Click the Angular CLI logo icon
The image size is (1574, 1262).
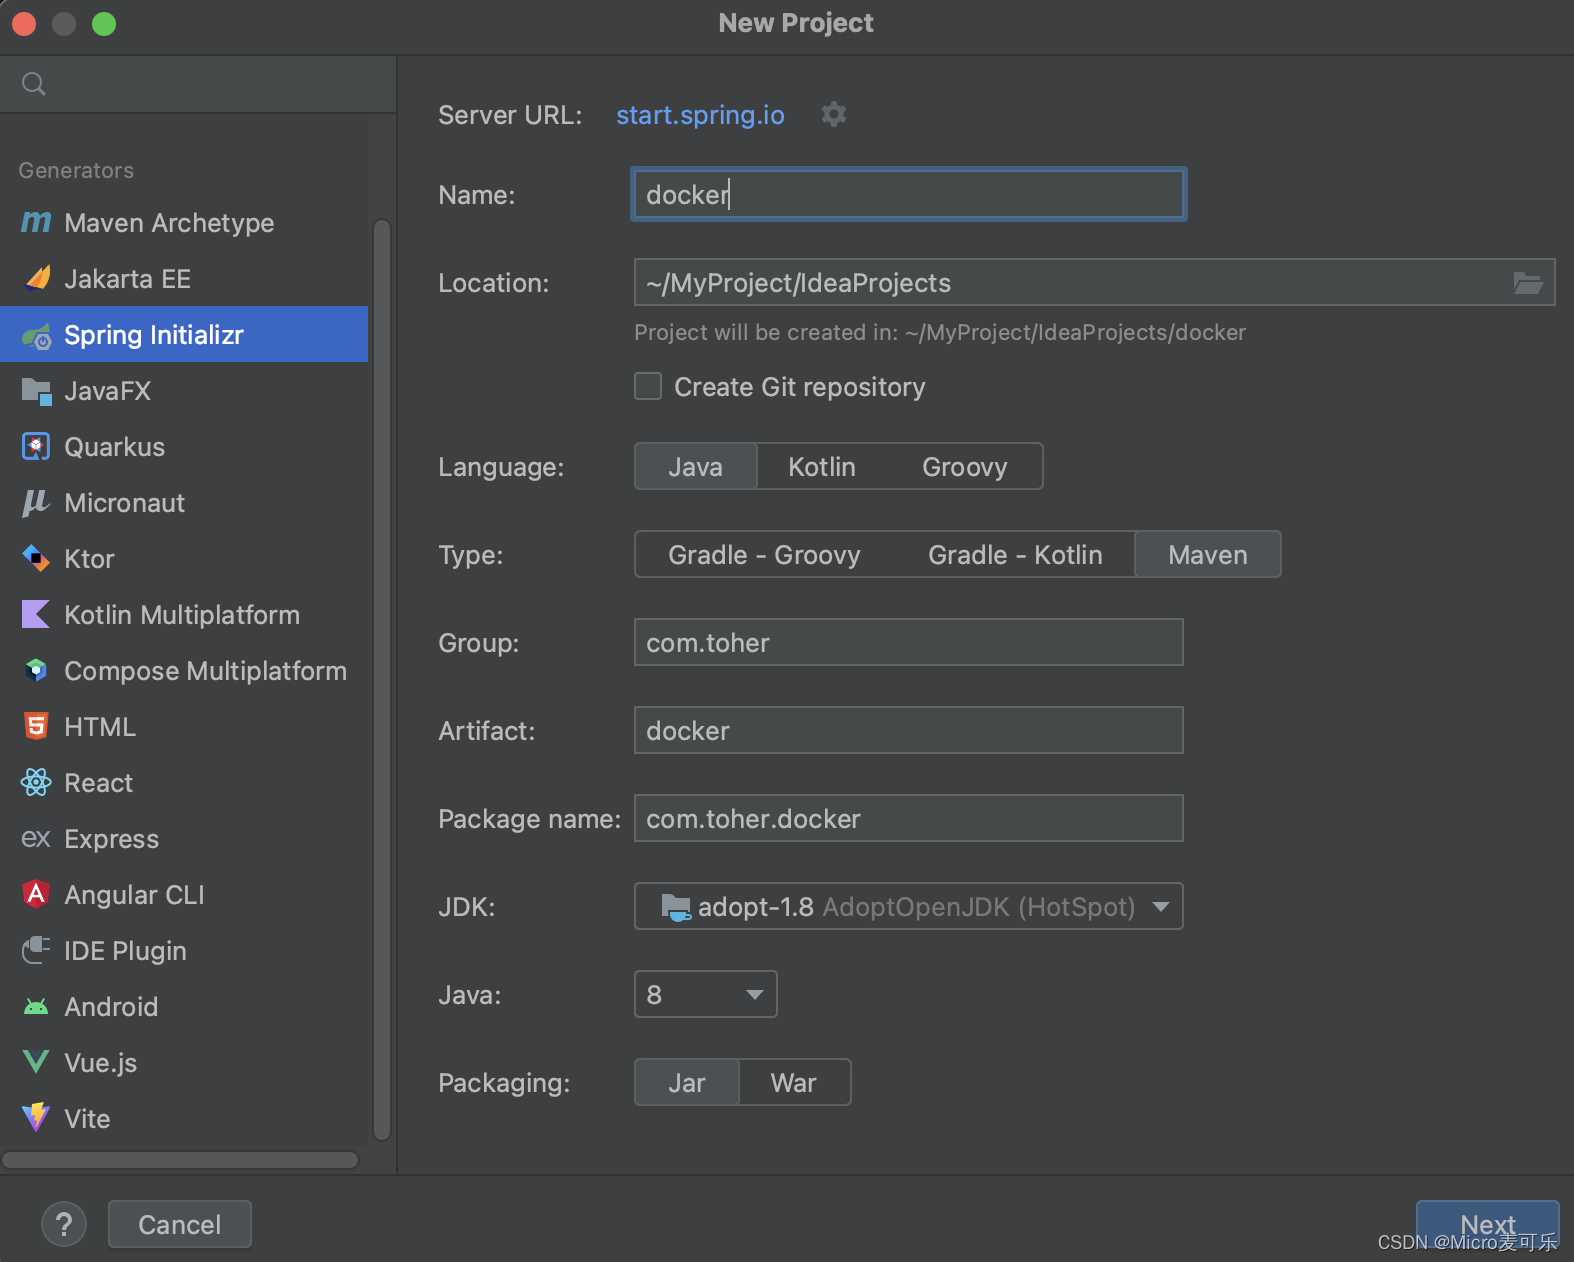36,894
